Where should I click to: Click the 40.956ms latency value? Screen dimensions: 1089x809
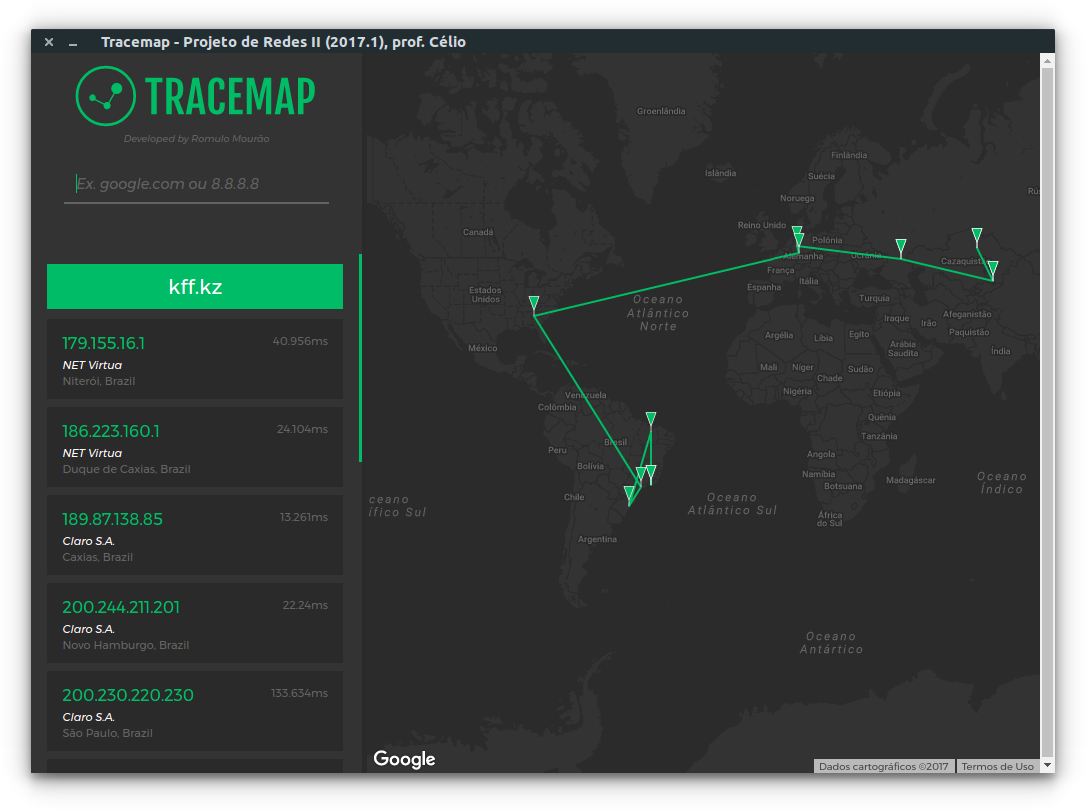pos(300,341)
